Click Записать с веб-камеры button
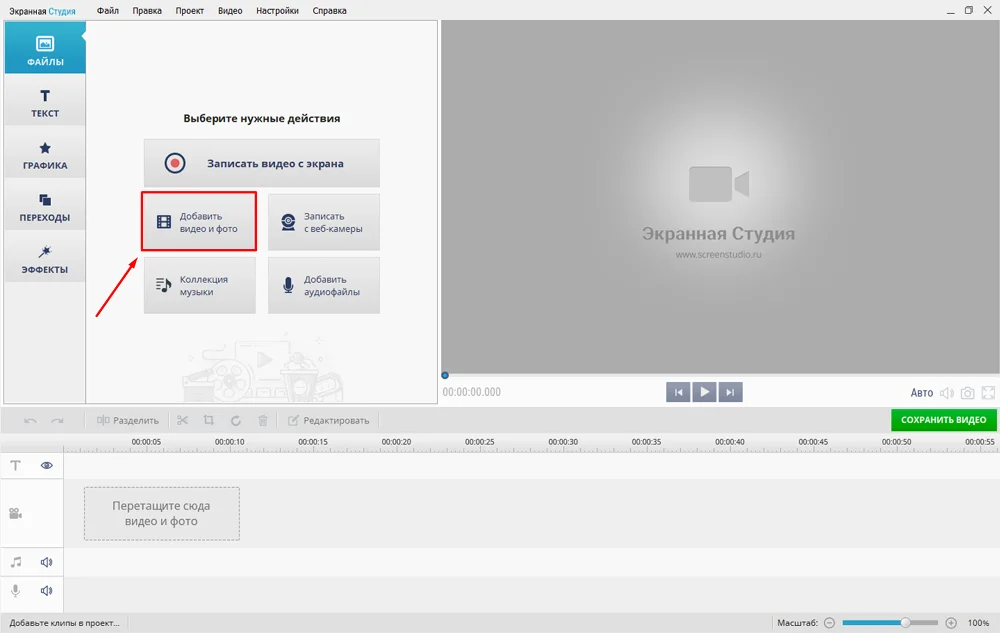The image size is (1000, 633). [323, 222]
